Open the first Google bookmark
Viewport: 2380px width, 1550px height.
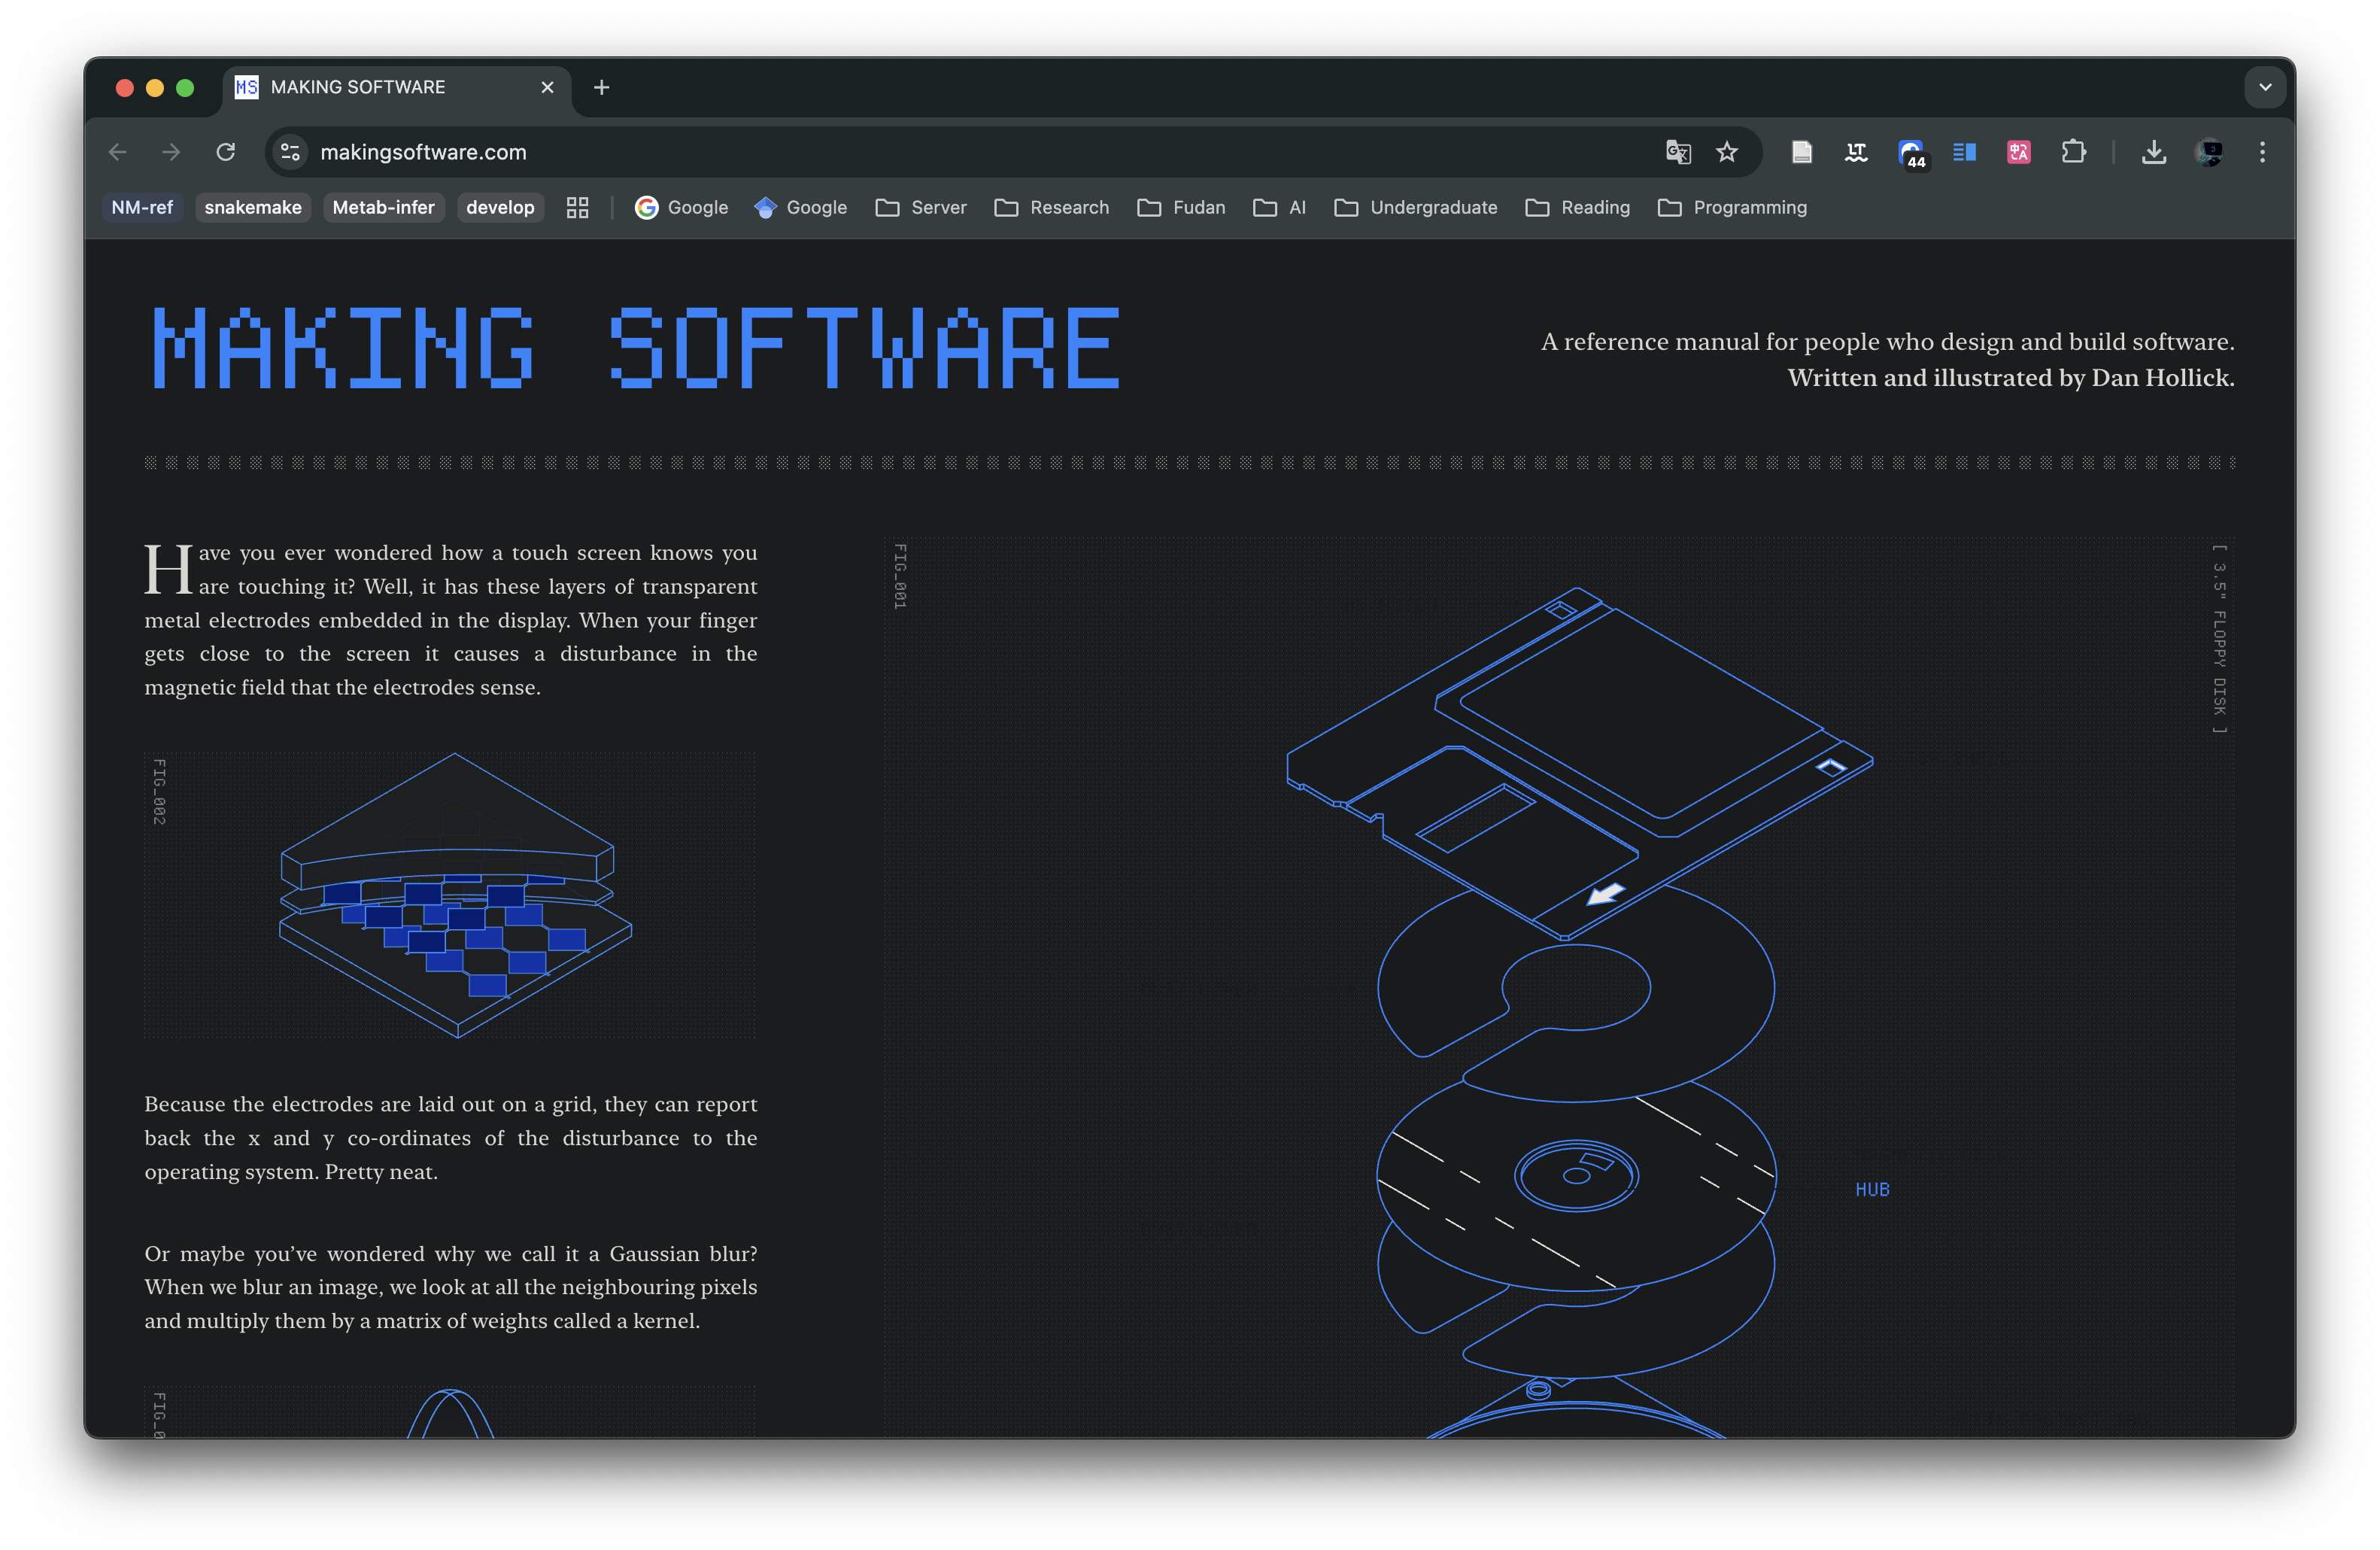(x=682, y=207)
